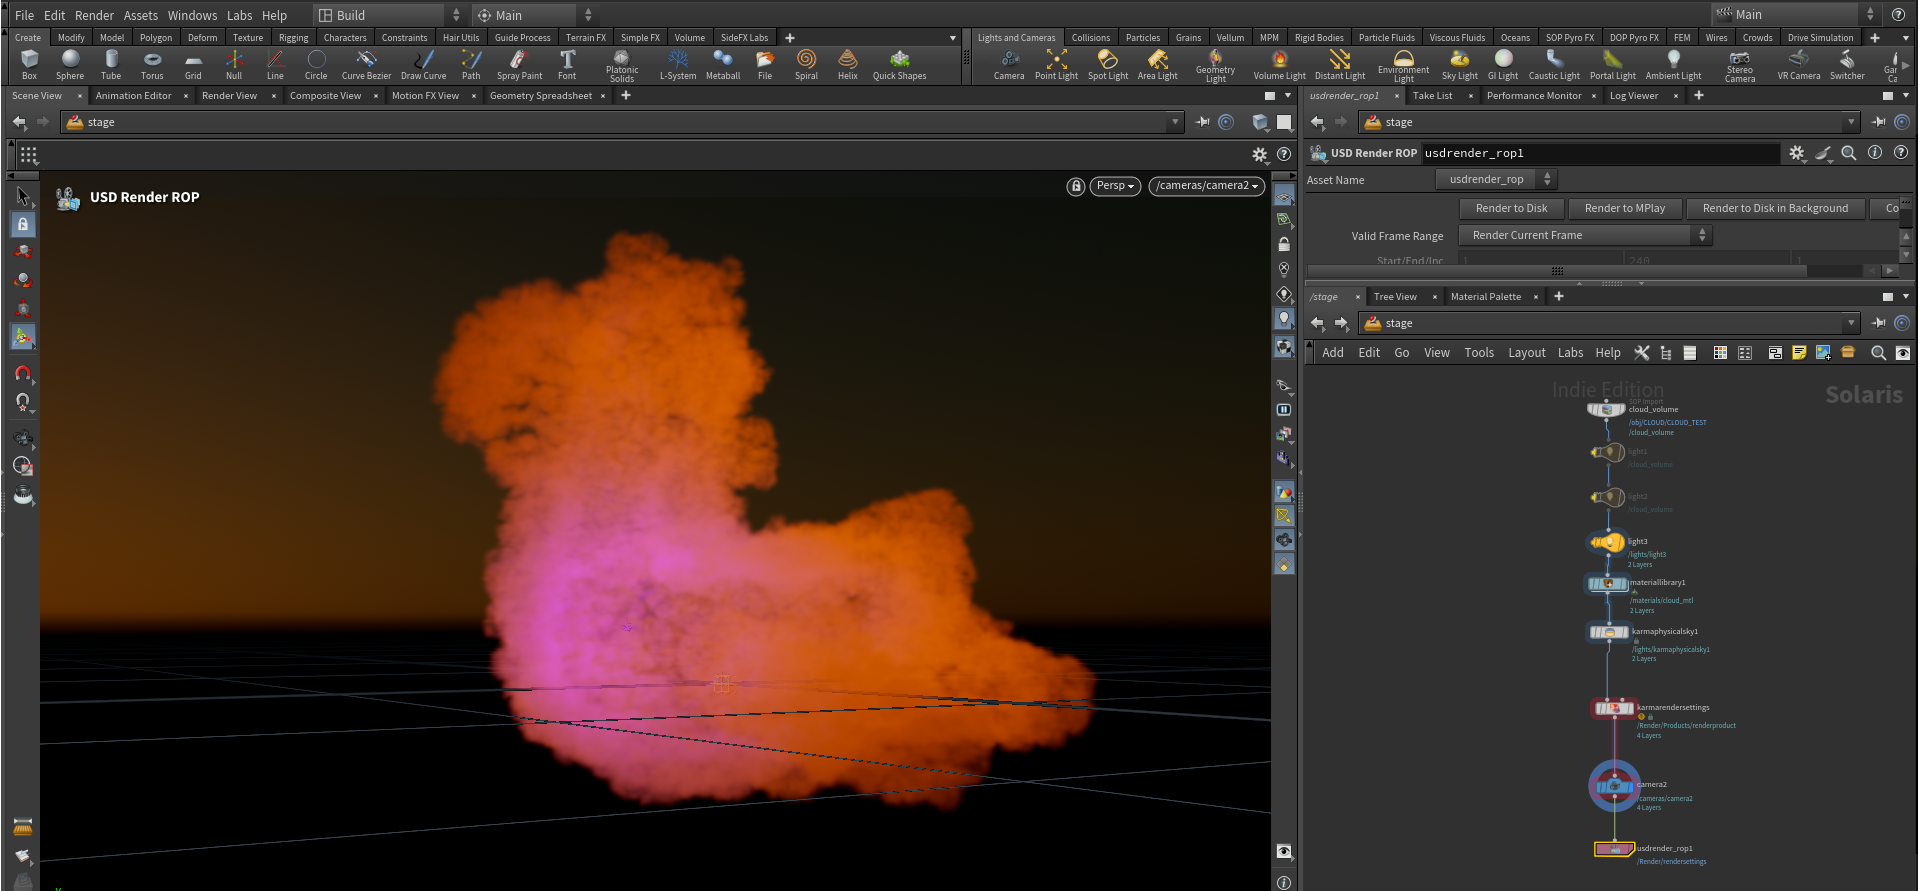Expand the Valid Frame Range dropdown
Viewport: 1920px width, 891px height.
[1585, 235]
